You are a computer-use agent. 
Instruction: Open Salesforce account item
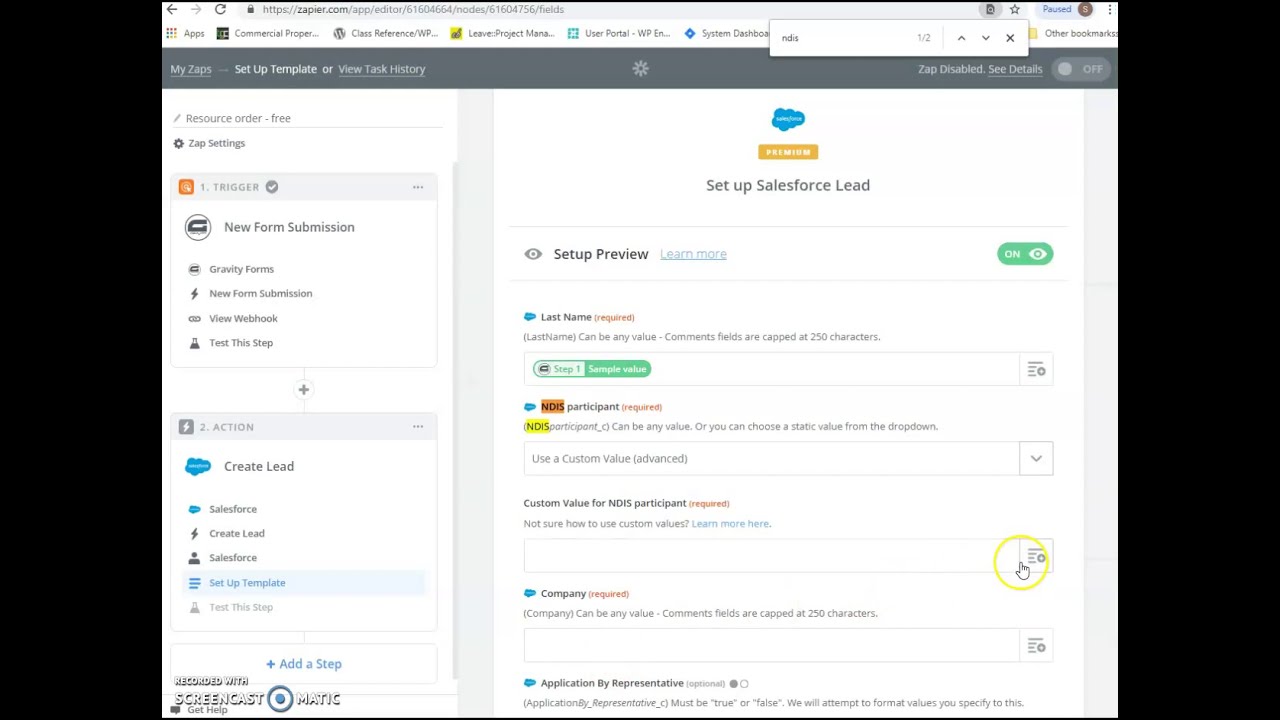click(232, 558)
